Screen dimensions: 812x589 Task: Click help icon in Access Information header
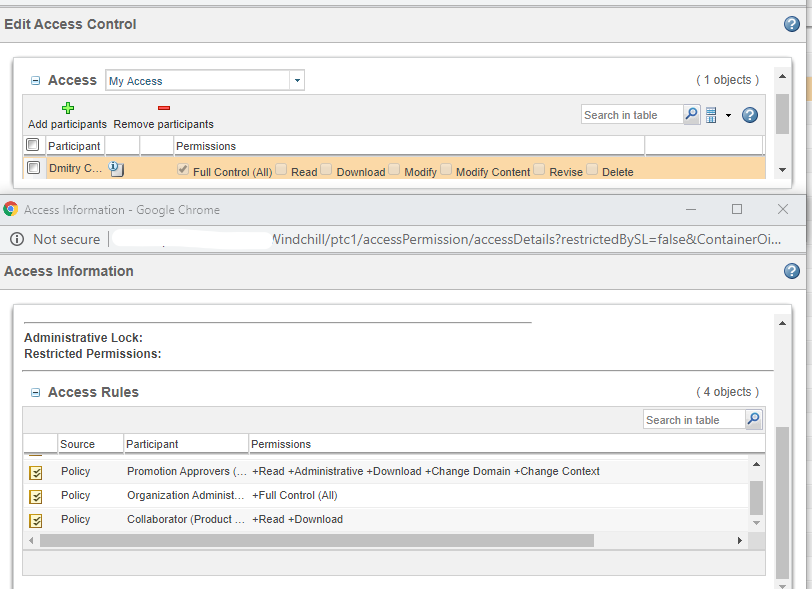[x=792, y=271]
